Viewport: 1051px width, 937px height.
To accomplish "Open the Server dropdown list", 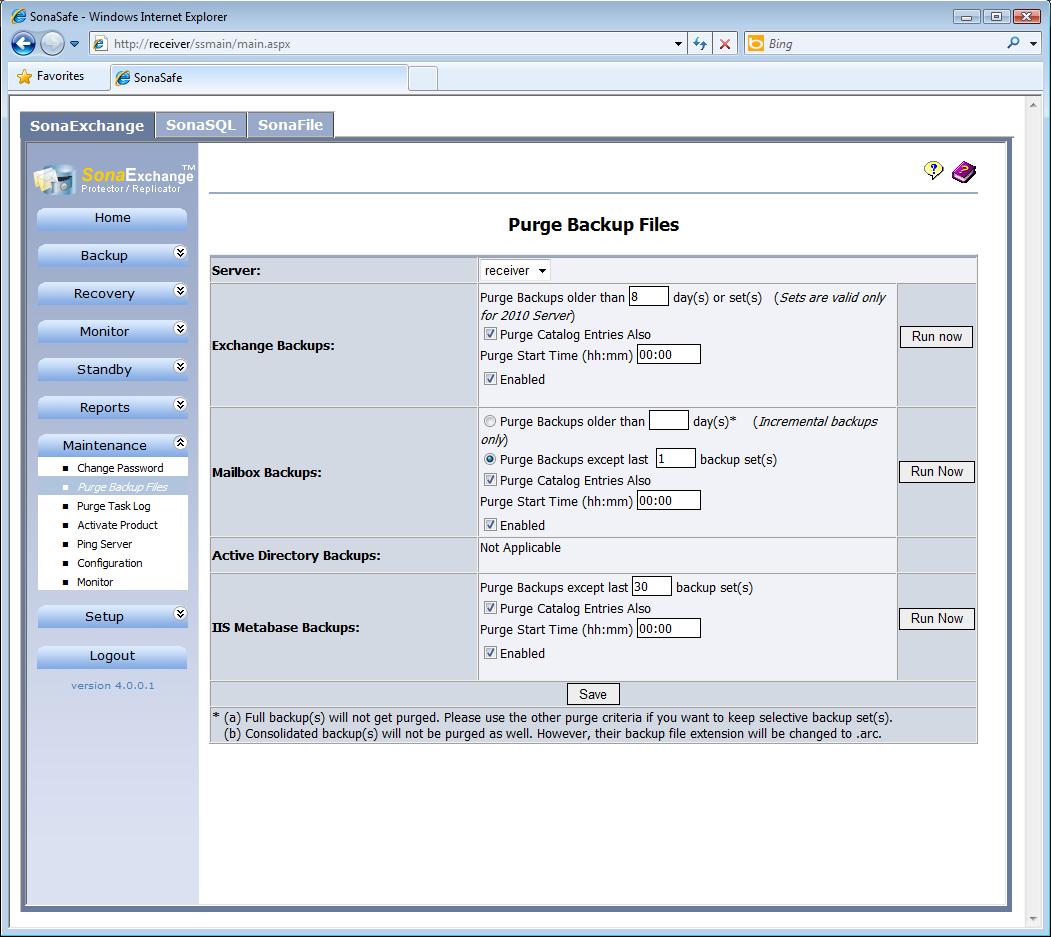I will click(x=516, y=270).
